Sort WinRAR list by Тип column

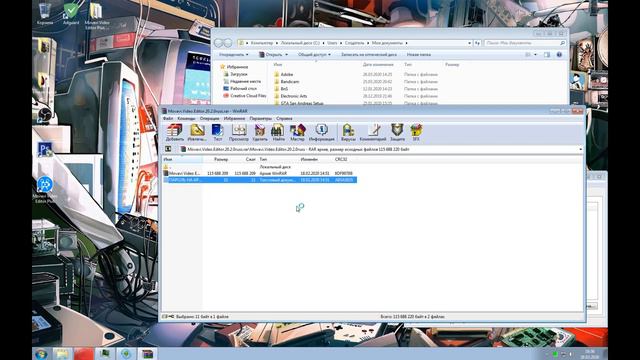click(278, 159)
